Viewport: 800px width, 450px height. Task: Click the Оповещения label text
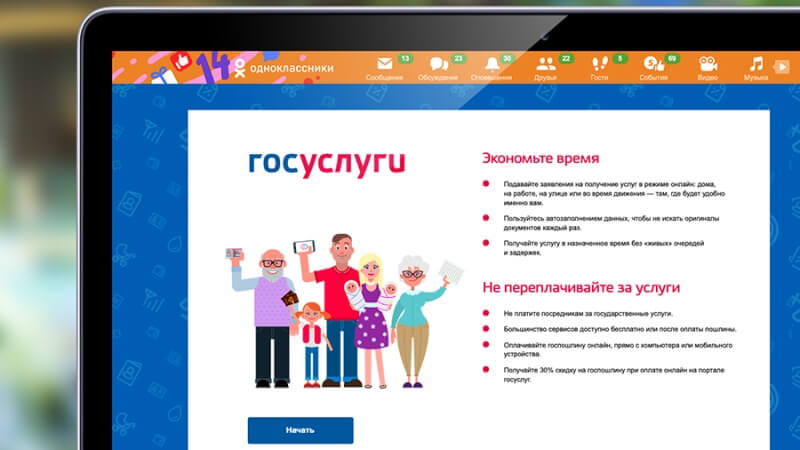[x=491, y=78]
